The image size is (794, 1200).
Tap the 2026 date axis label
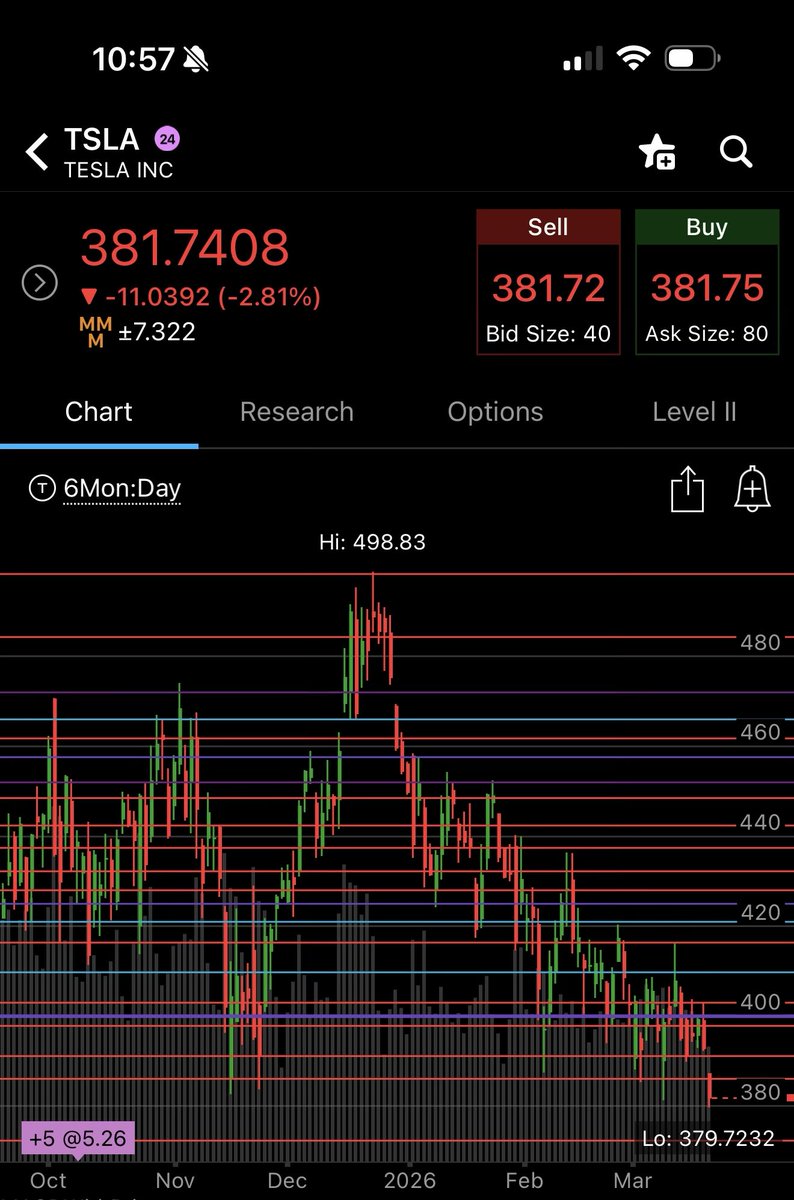[x=409, y=1181]
